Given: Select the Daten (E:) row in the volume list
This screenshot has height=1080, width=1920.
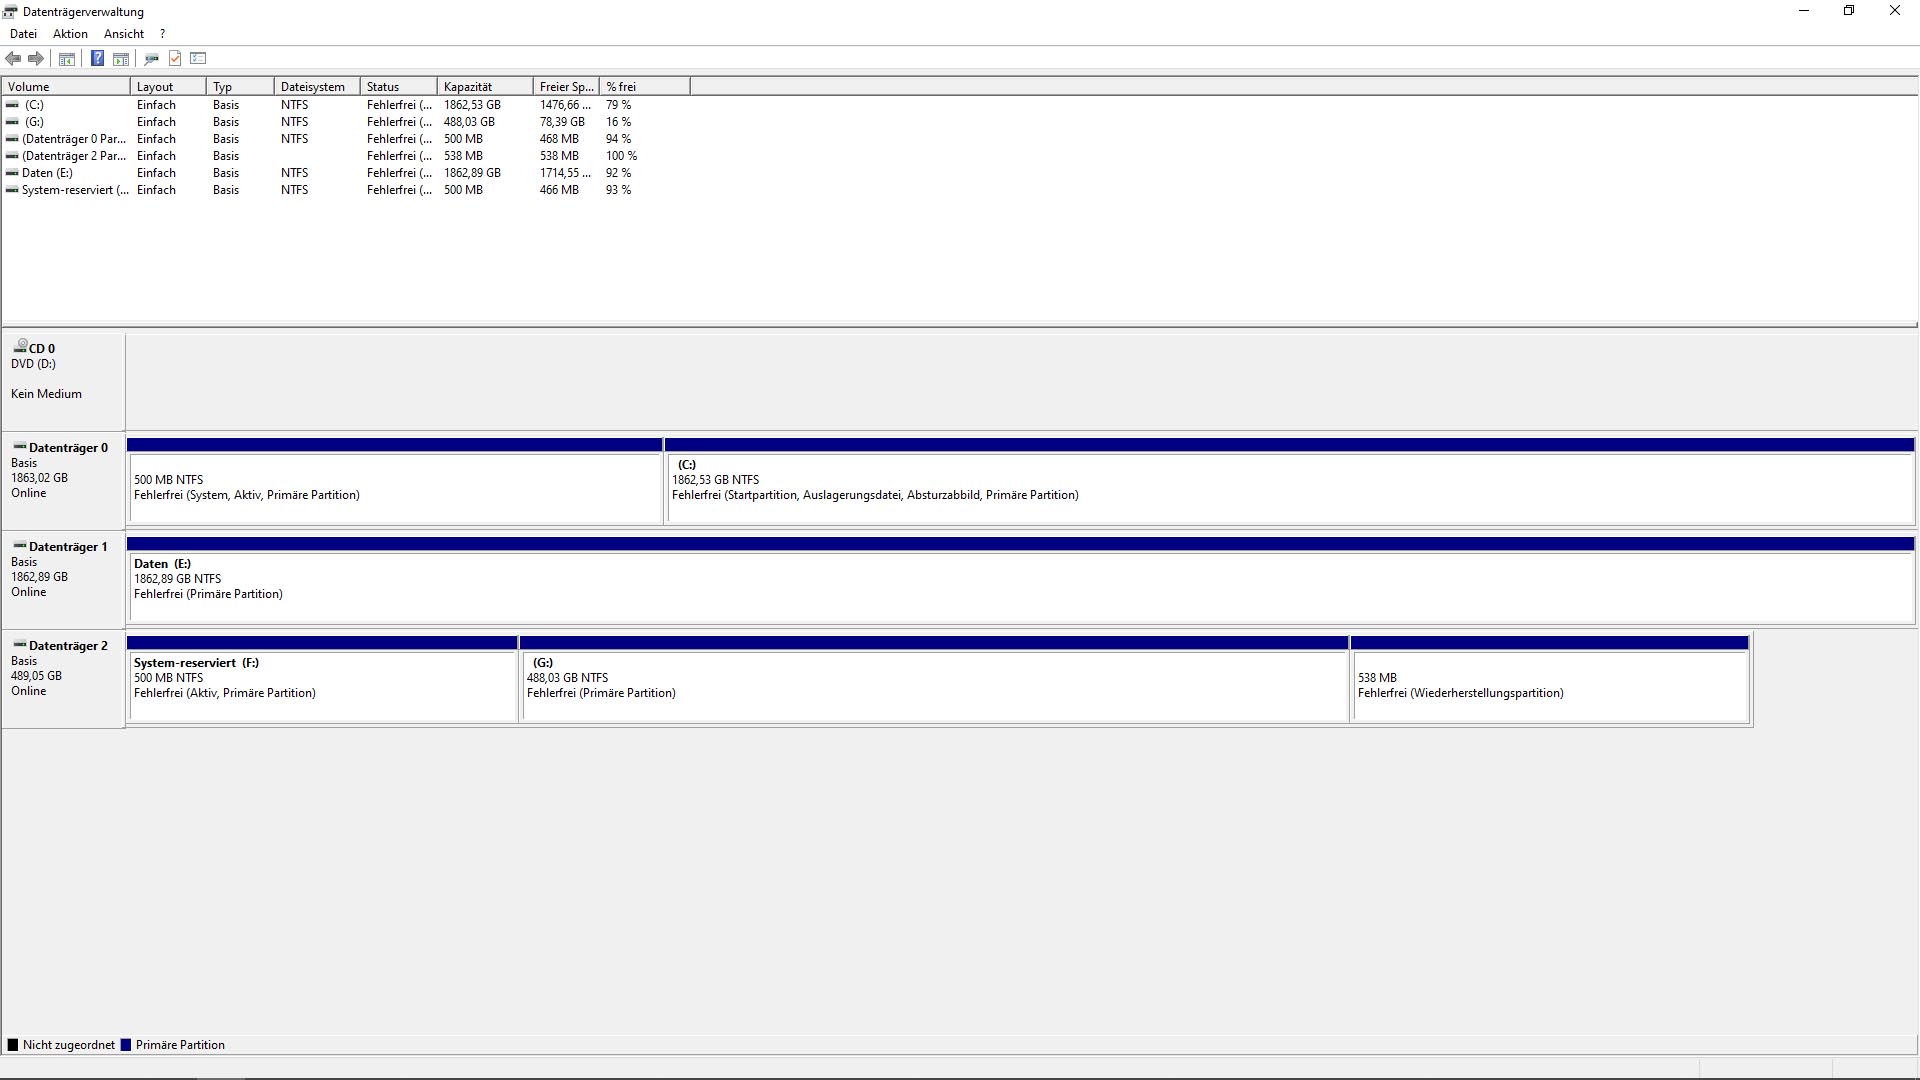Looking at the screenshot, I should point(47,173).
